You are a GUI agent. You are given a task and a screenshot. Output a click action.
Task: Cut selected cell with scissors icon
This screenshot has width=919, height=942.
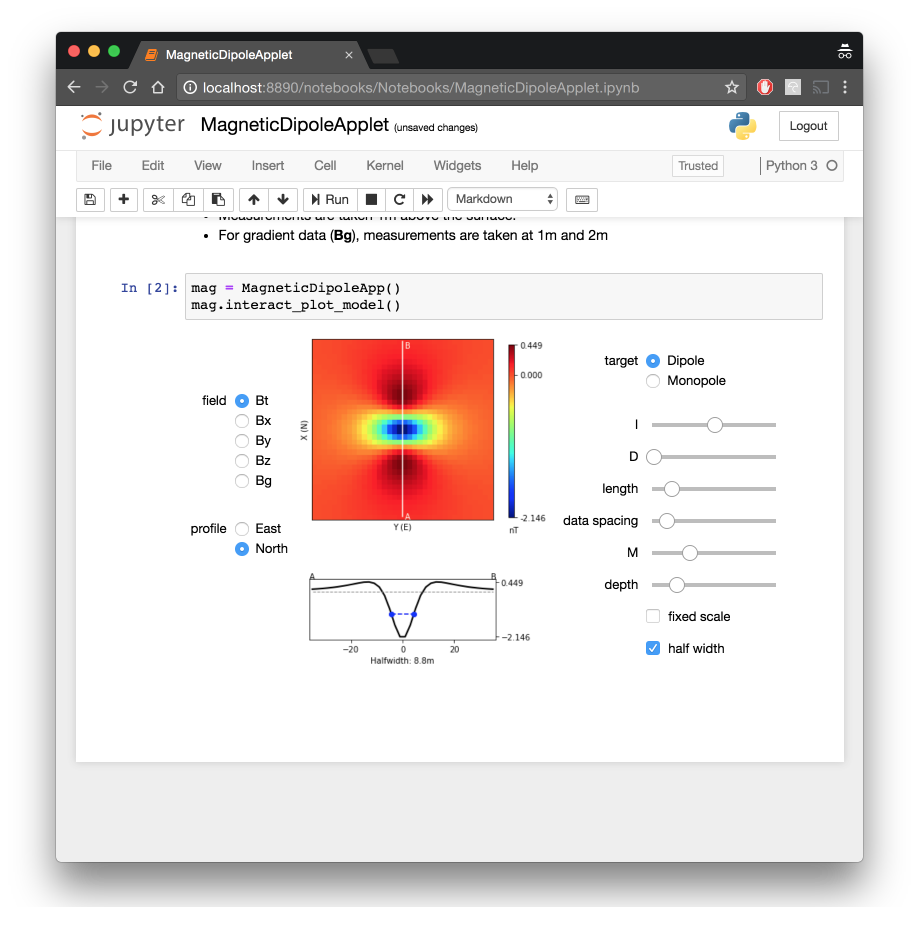click(158, 200)
